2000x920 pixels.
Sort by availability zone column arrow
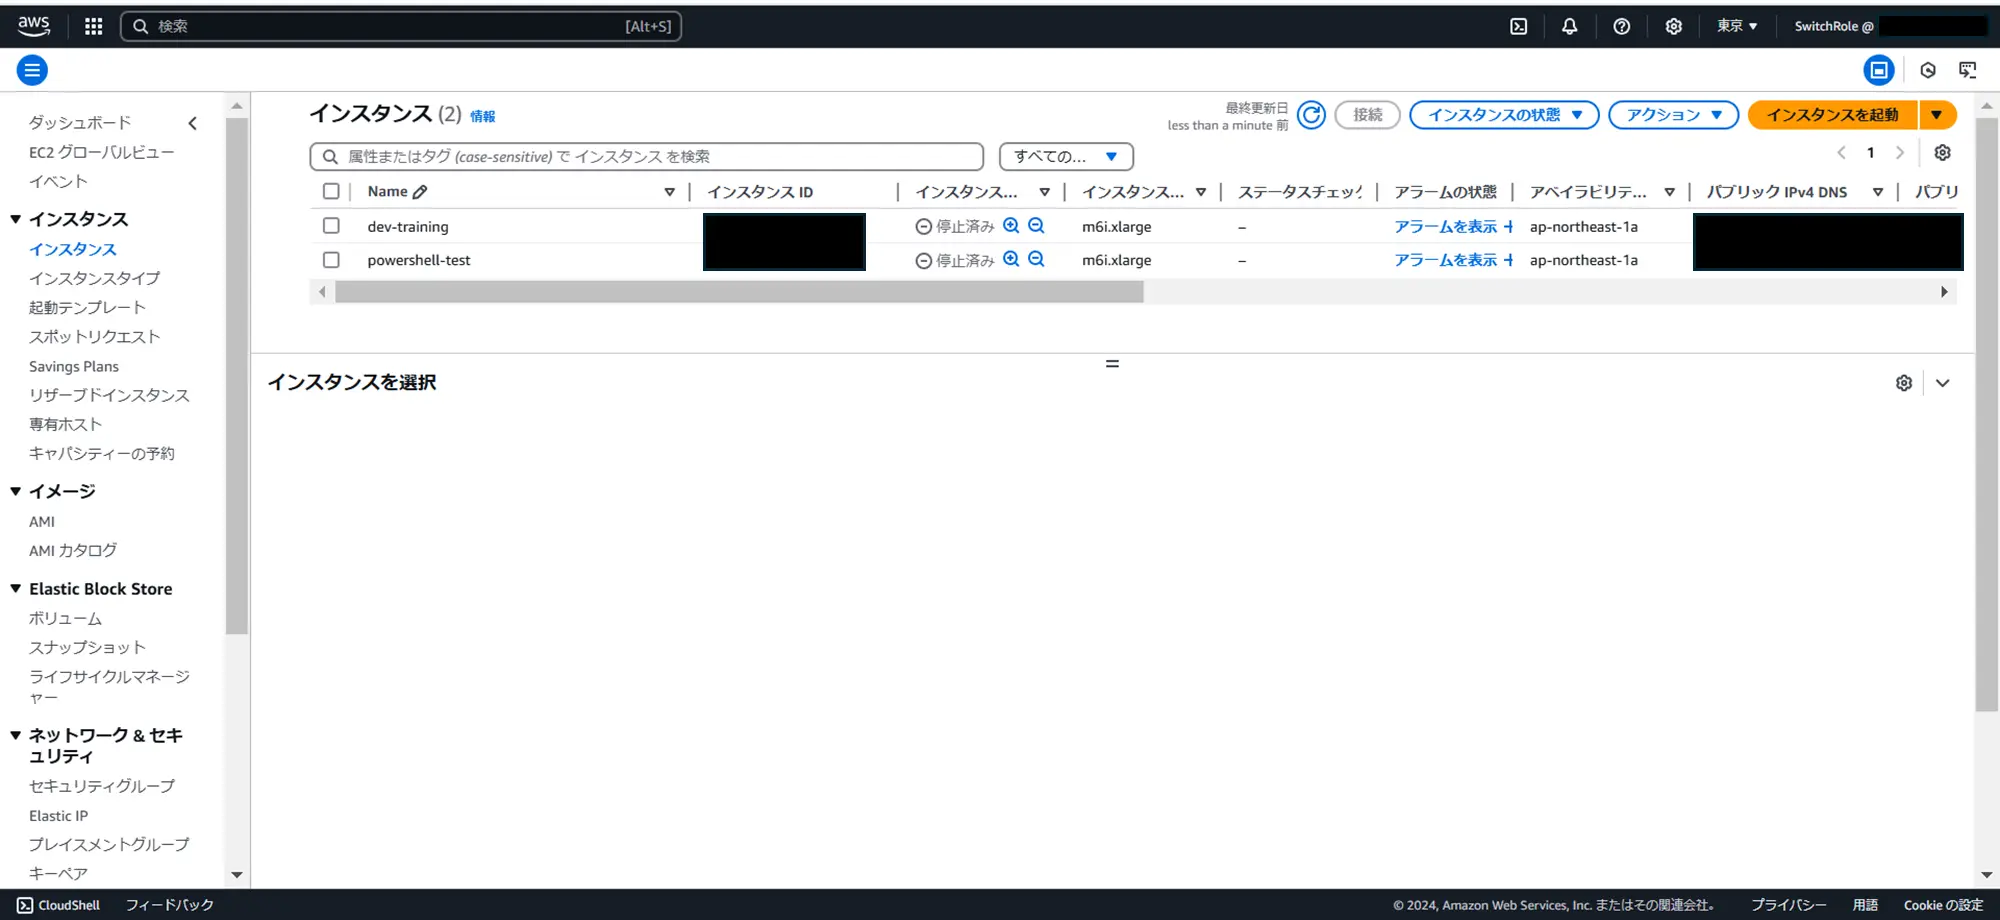[1669, 192]
